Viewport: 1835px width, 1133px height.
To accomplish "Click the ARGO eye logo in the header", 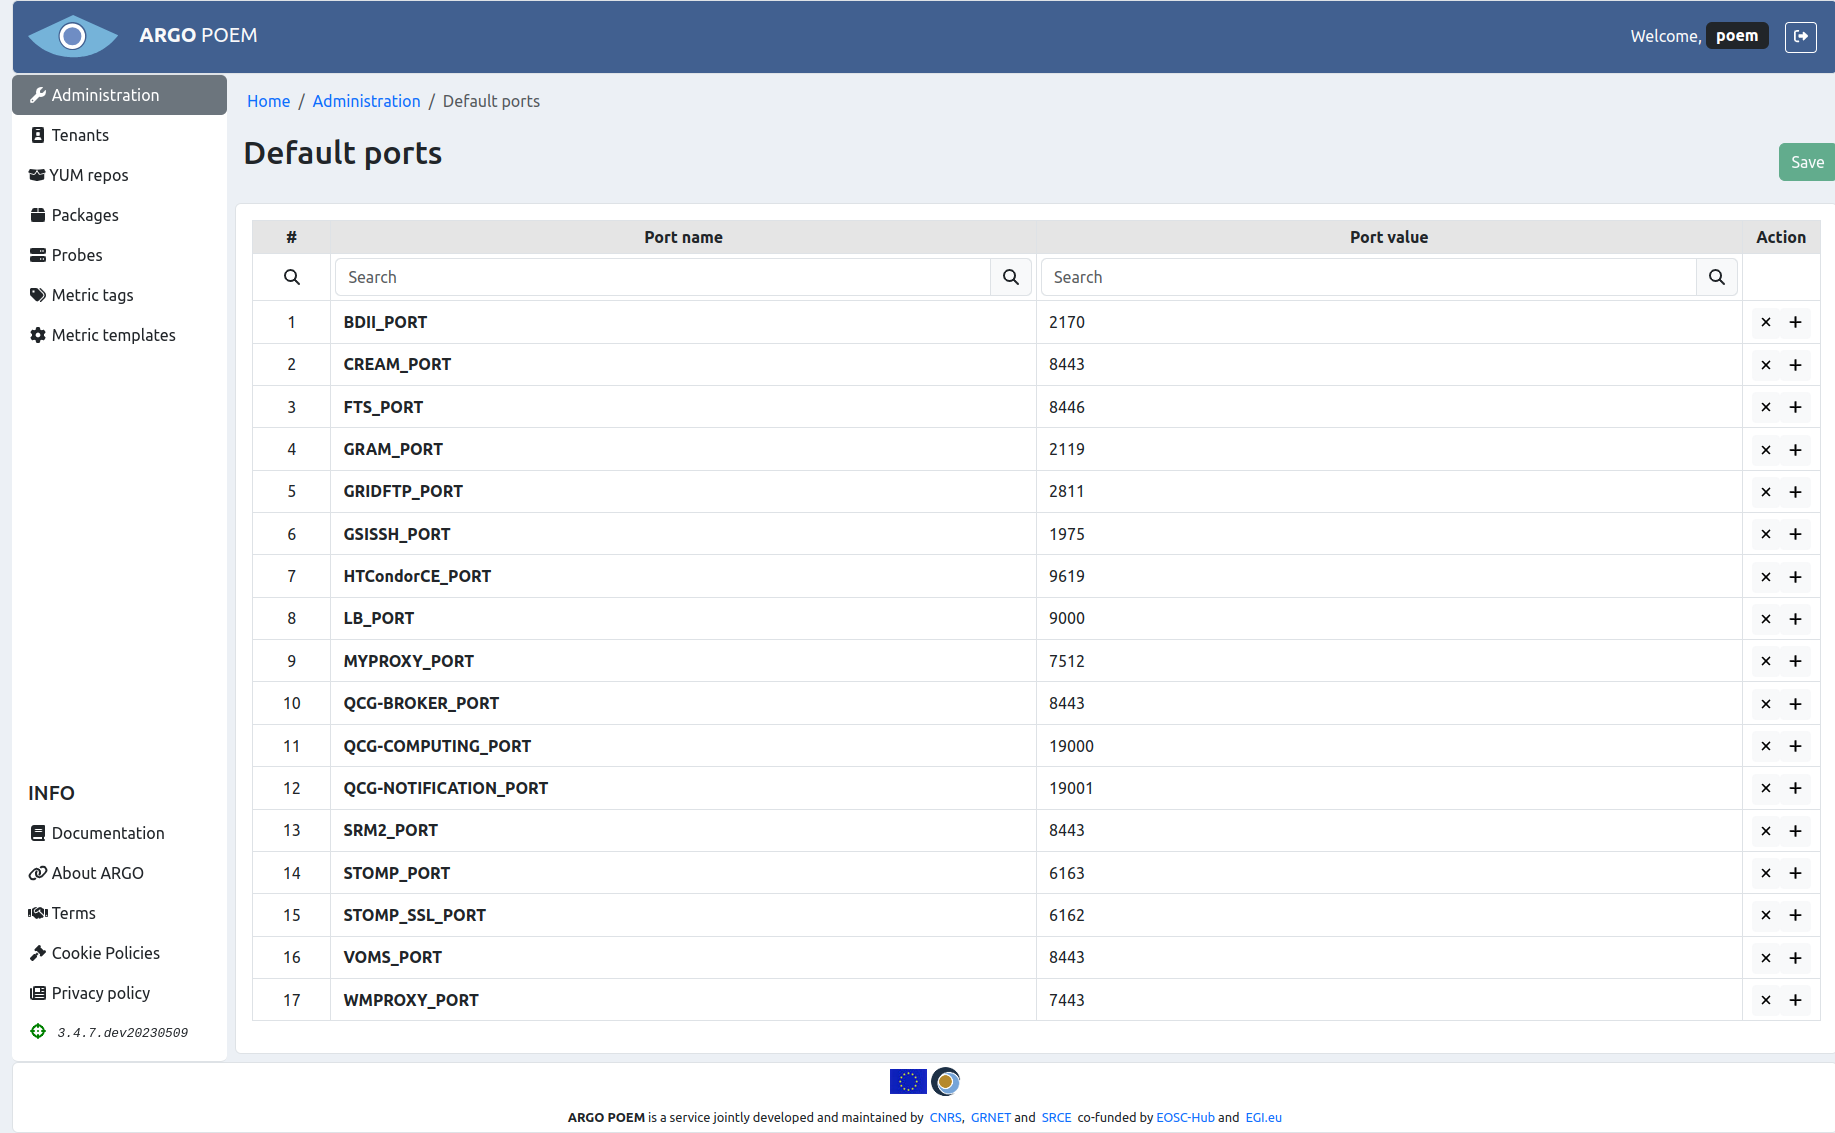I will 72,36.
